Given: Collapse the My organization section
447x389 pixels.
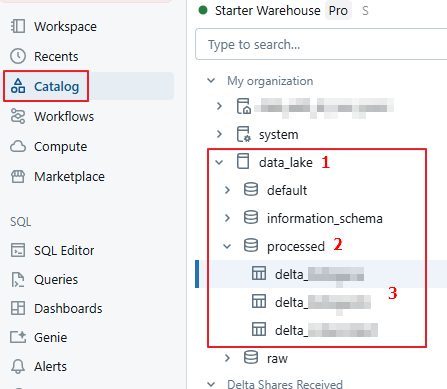Looking at the screenshot, I should point(211,81).
